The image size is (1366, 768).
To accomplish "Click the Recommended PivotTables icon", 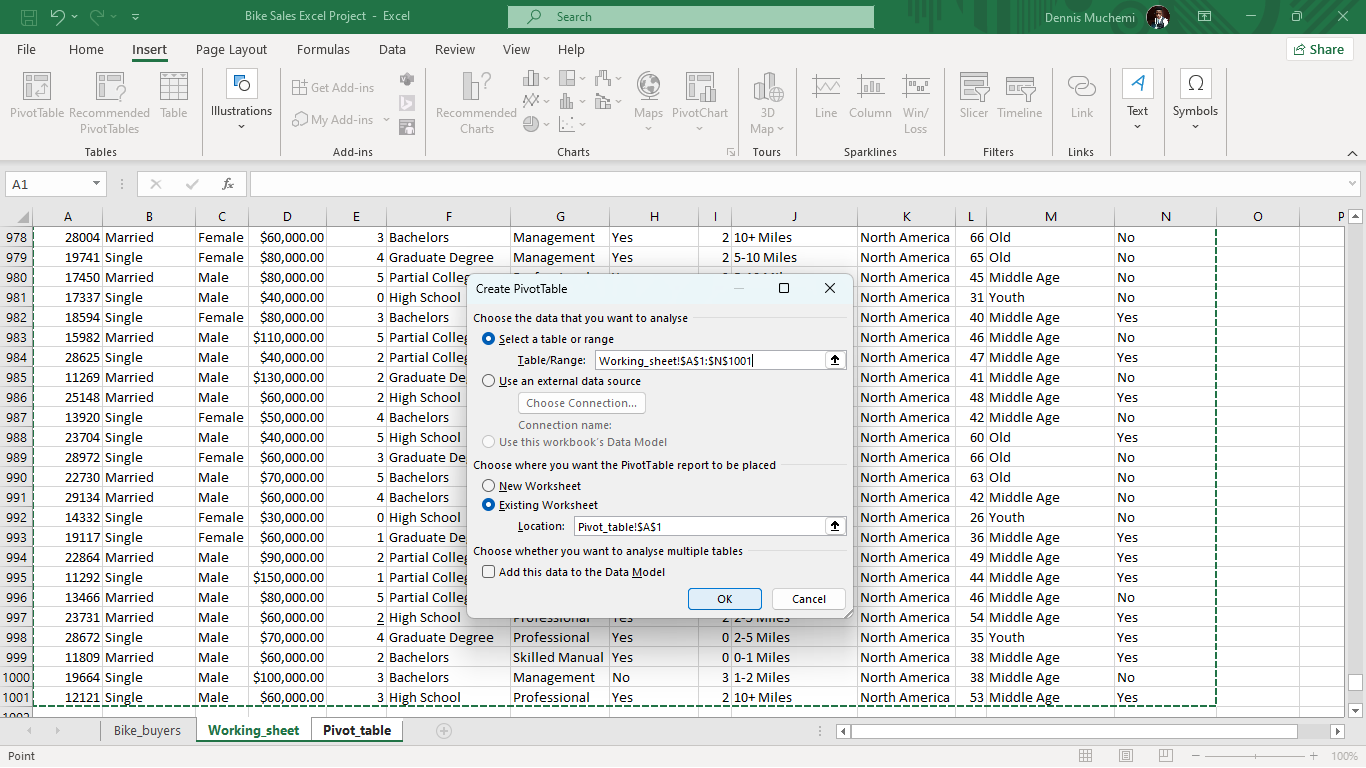I will [109, 87].
